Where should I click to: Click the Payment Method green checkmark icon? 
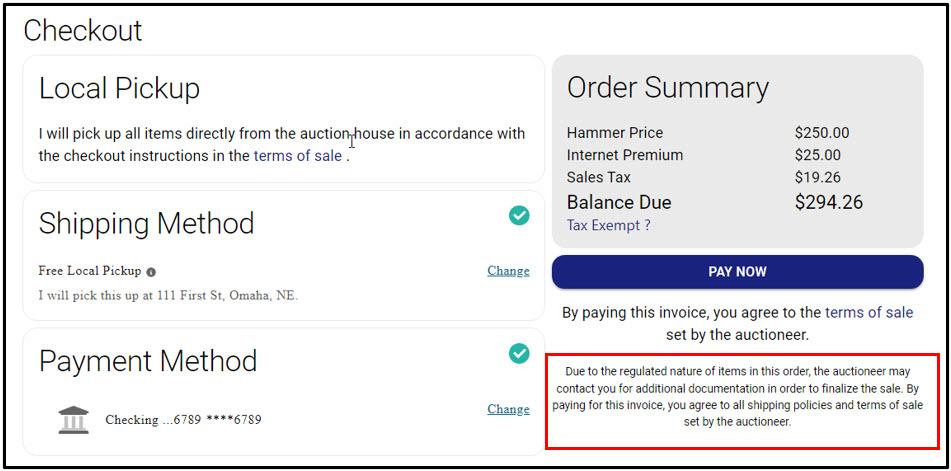[x=519, y=353]
